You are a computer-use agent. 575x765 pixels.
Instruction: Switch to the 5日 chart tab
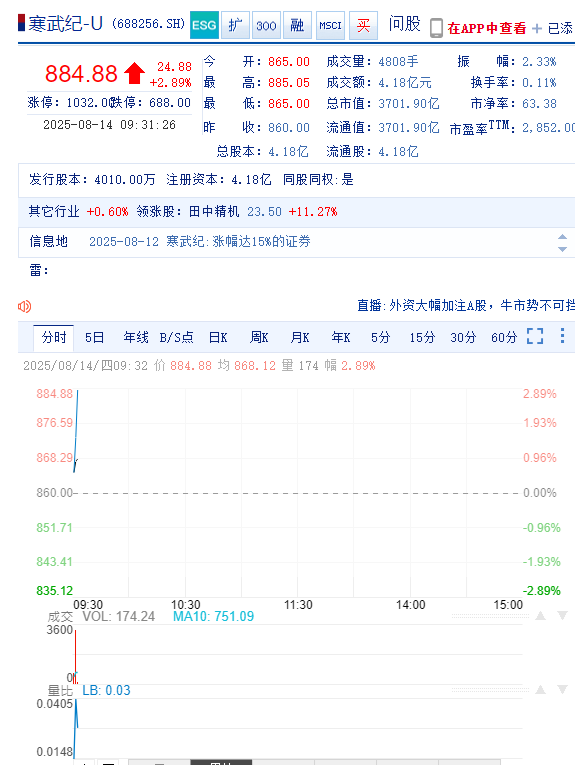95,338
